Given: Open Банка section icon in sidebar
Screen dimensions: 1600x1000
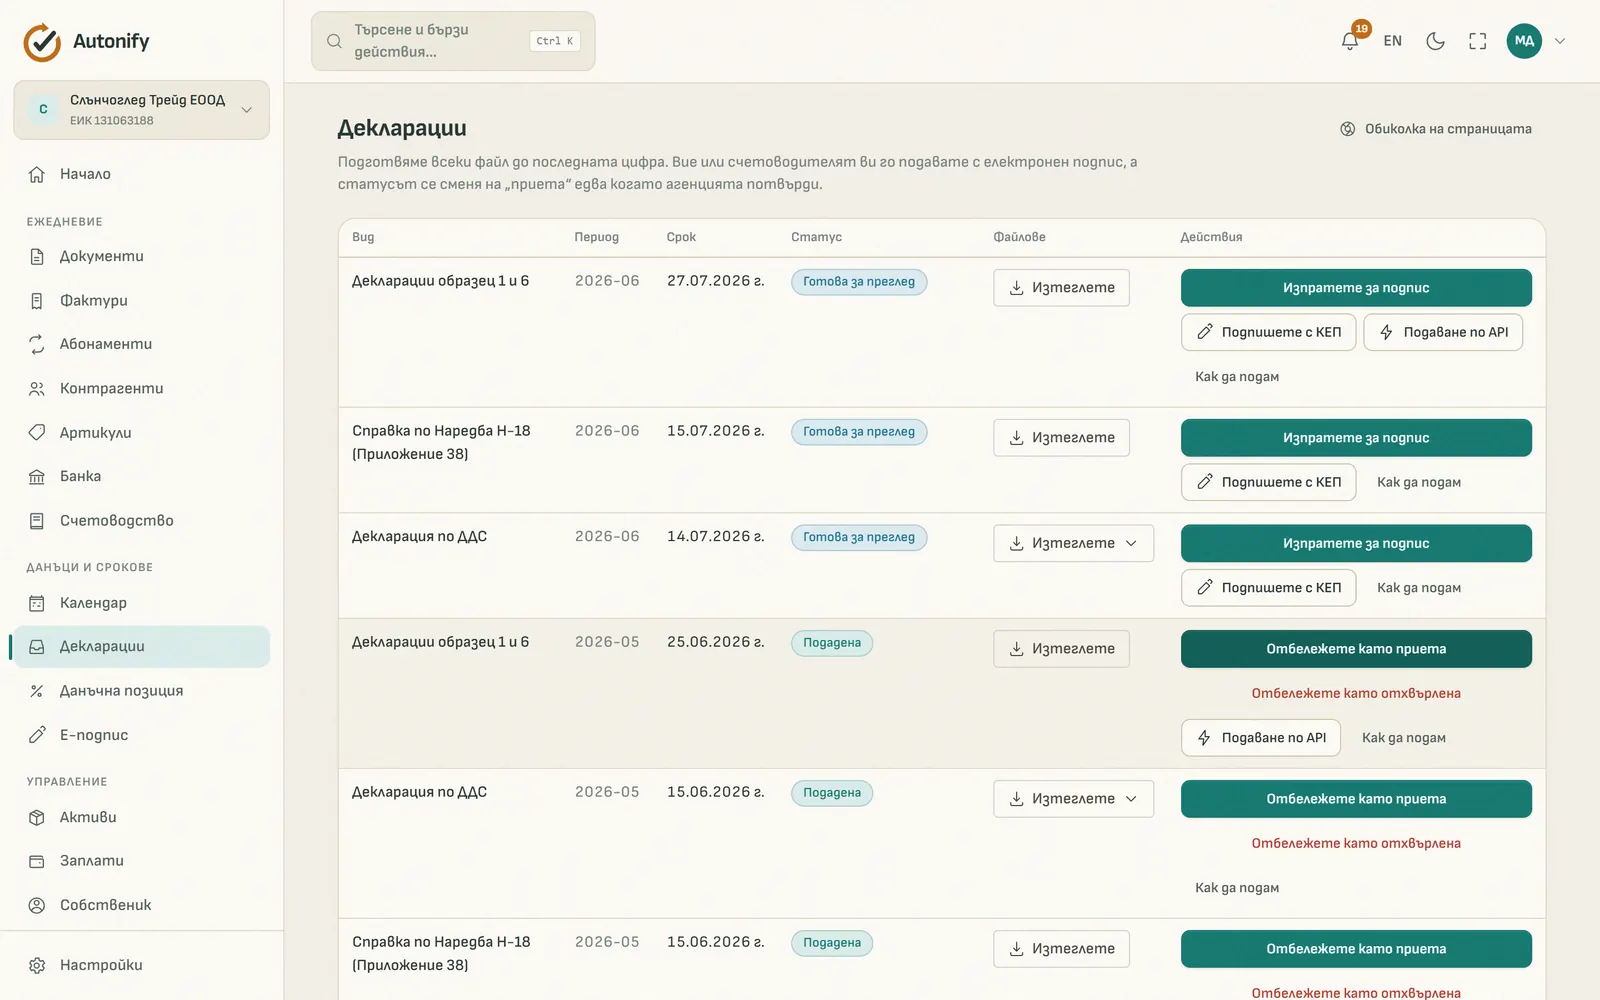Looking at the screenshot, I should pos(37,477).
